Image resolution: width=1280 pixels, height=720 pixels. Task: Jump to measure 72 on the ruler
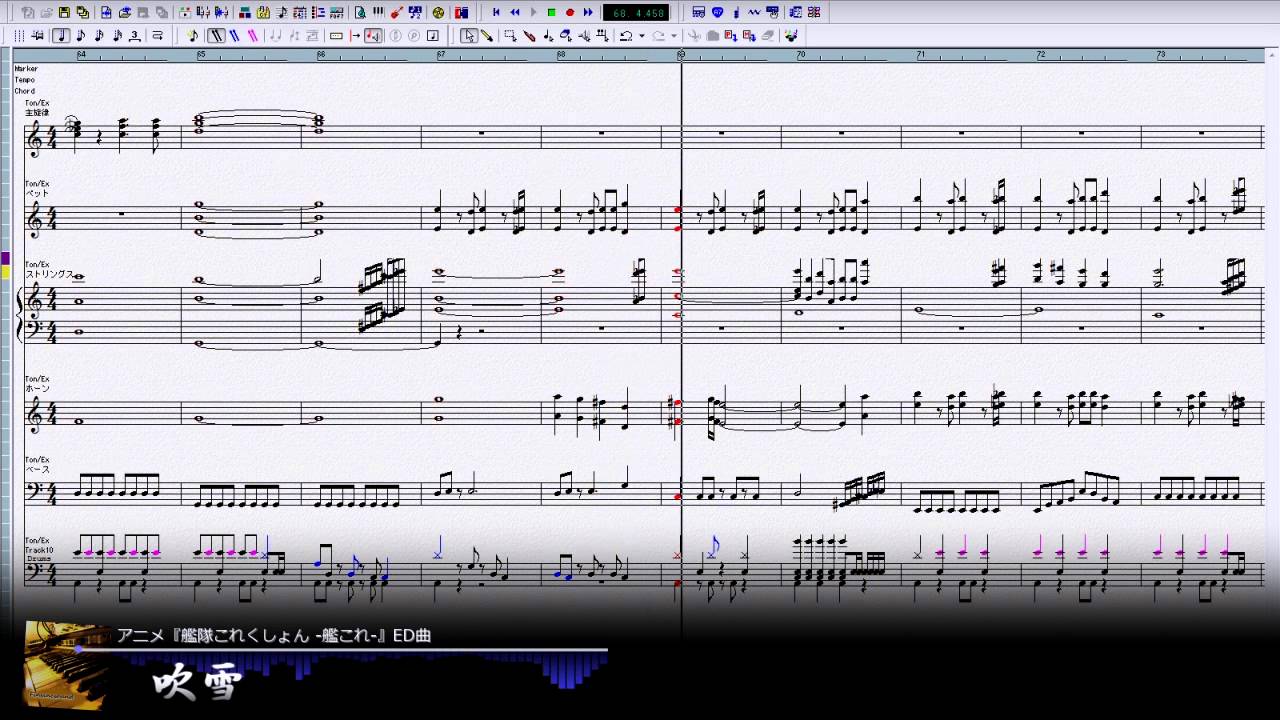tap(1041, 54)
